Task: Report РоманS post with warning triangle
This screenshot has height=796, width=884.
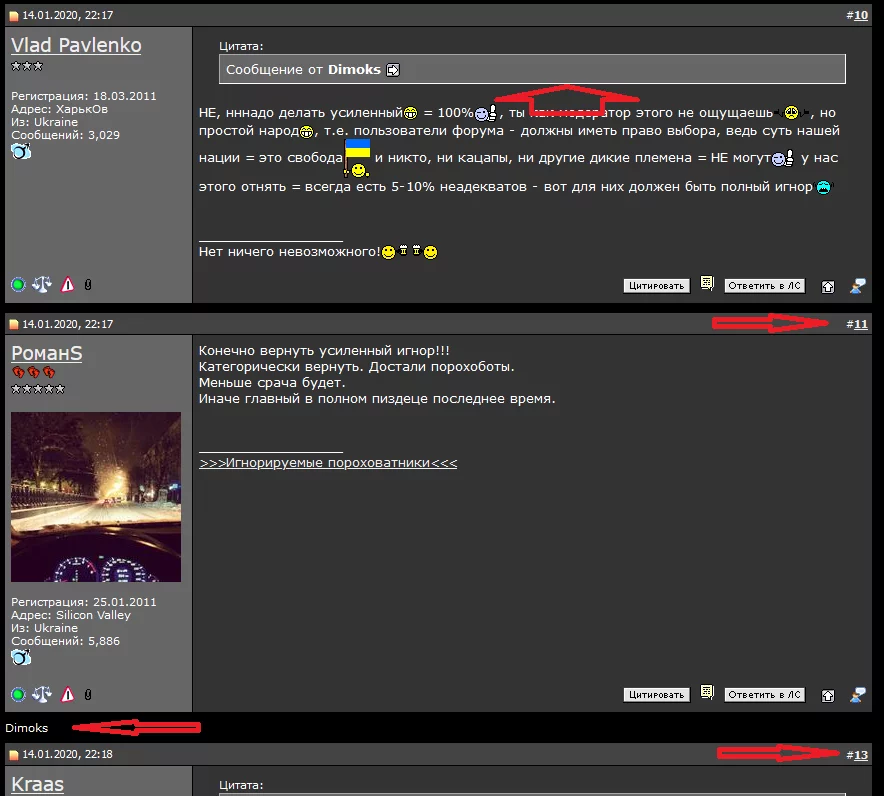Action: (x=68, y=695)
